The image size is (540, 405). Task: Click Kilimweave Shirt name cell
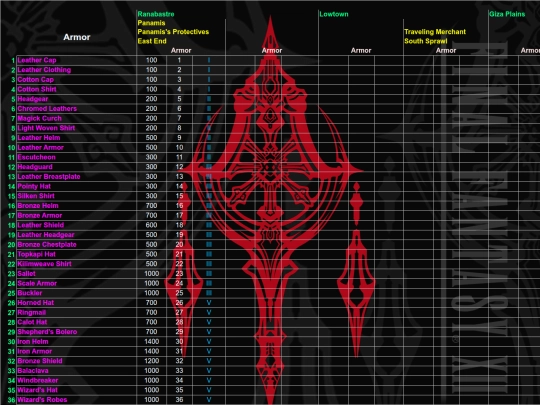point(44,264)
